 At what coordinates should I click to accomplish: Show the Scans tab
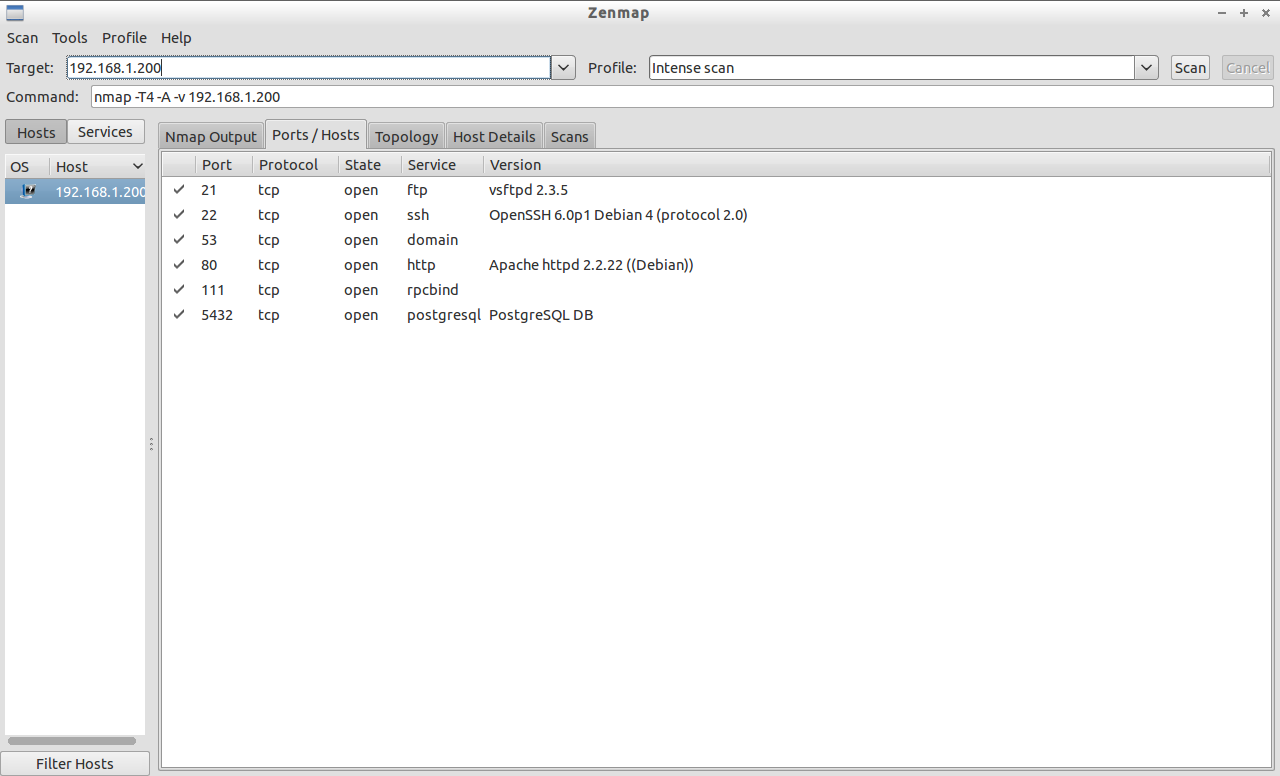(x=570, y=136)
